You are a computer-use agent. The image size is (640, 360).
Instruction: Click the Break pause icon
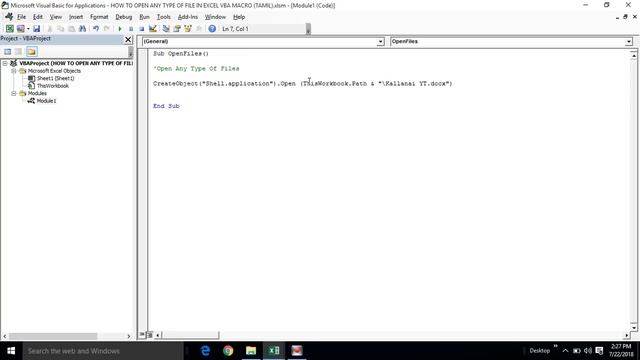(x=131, y=29)
